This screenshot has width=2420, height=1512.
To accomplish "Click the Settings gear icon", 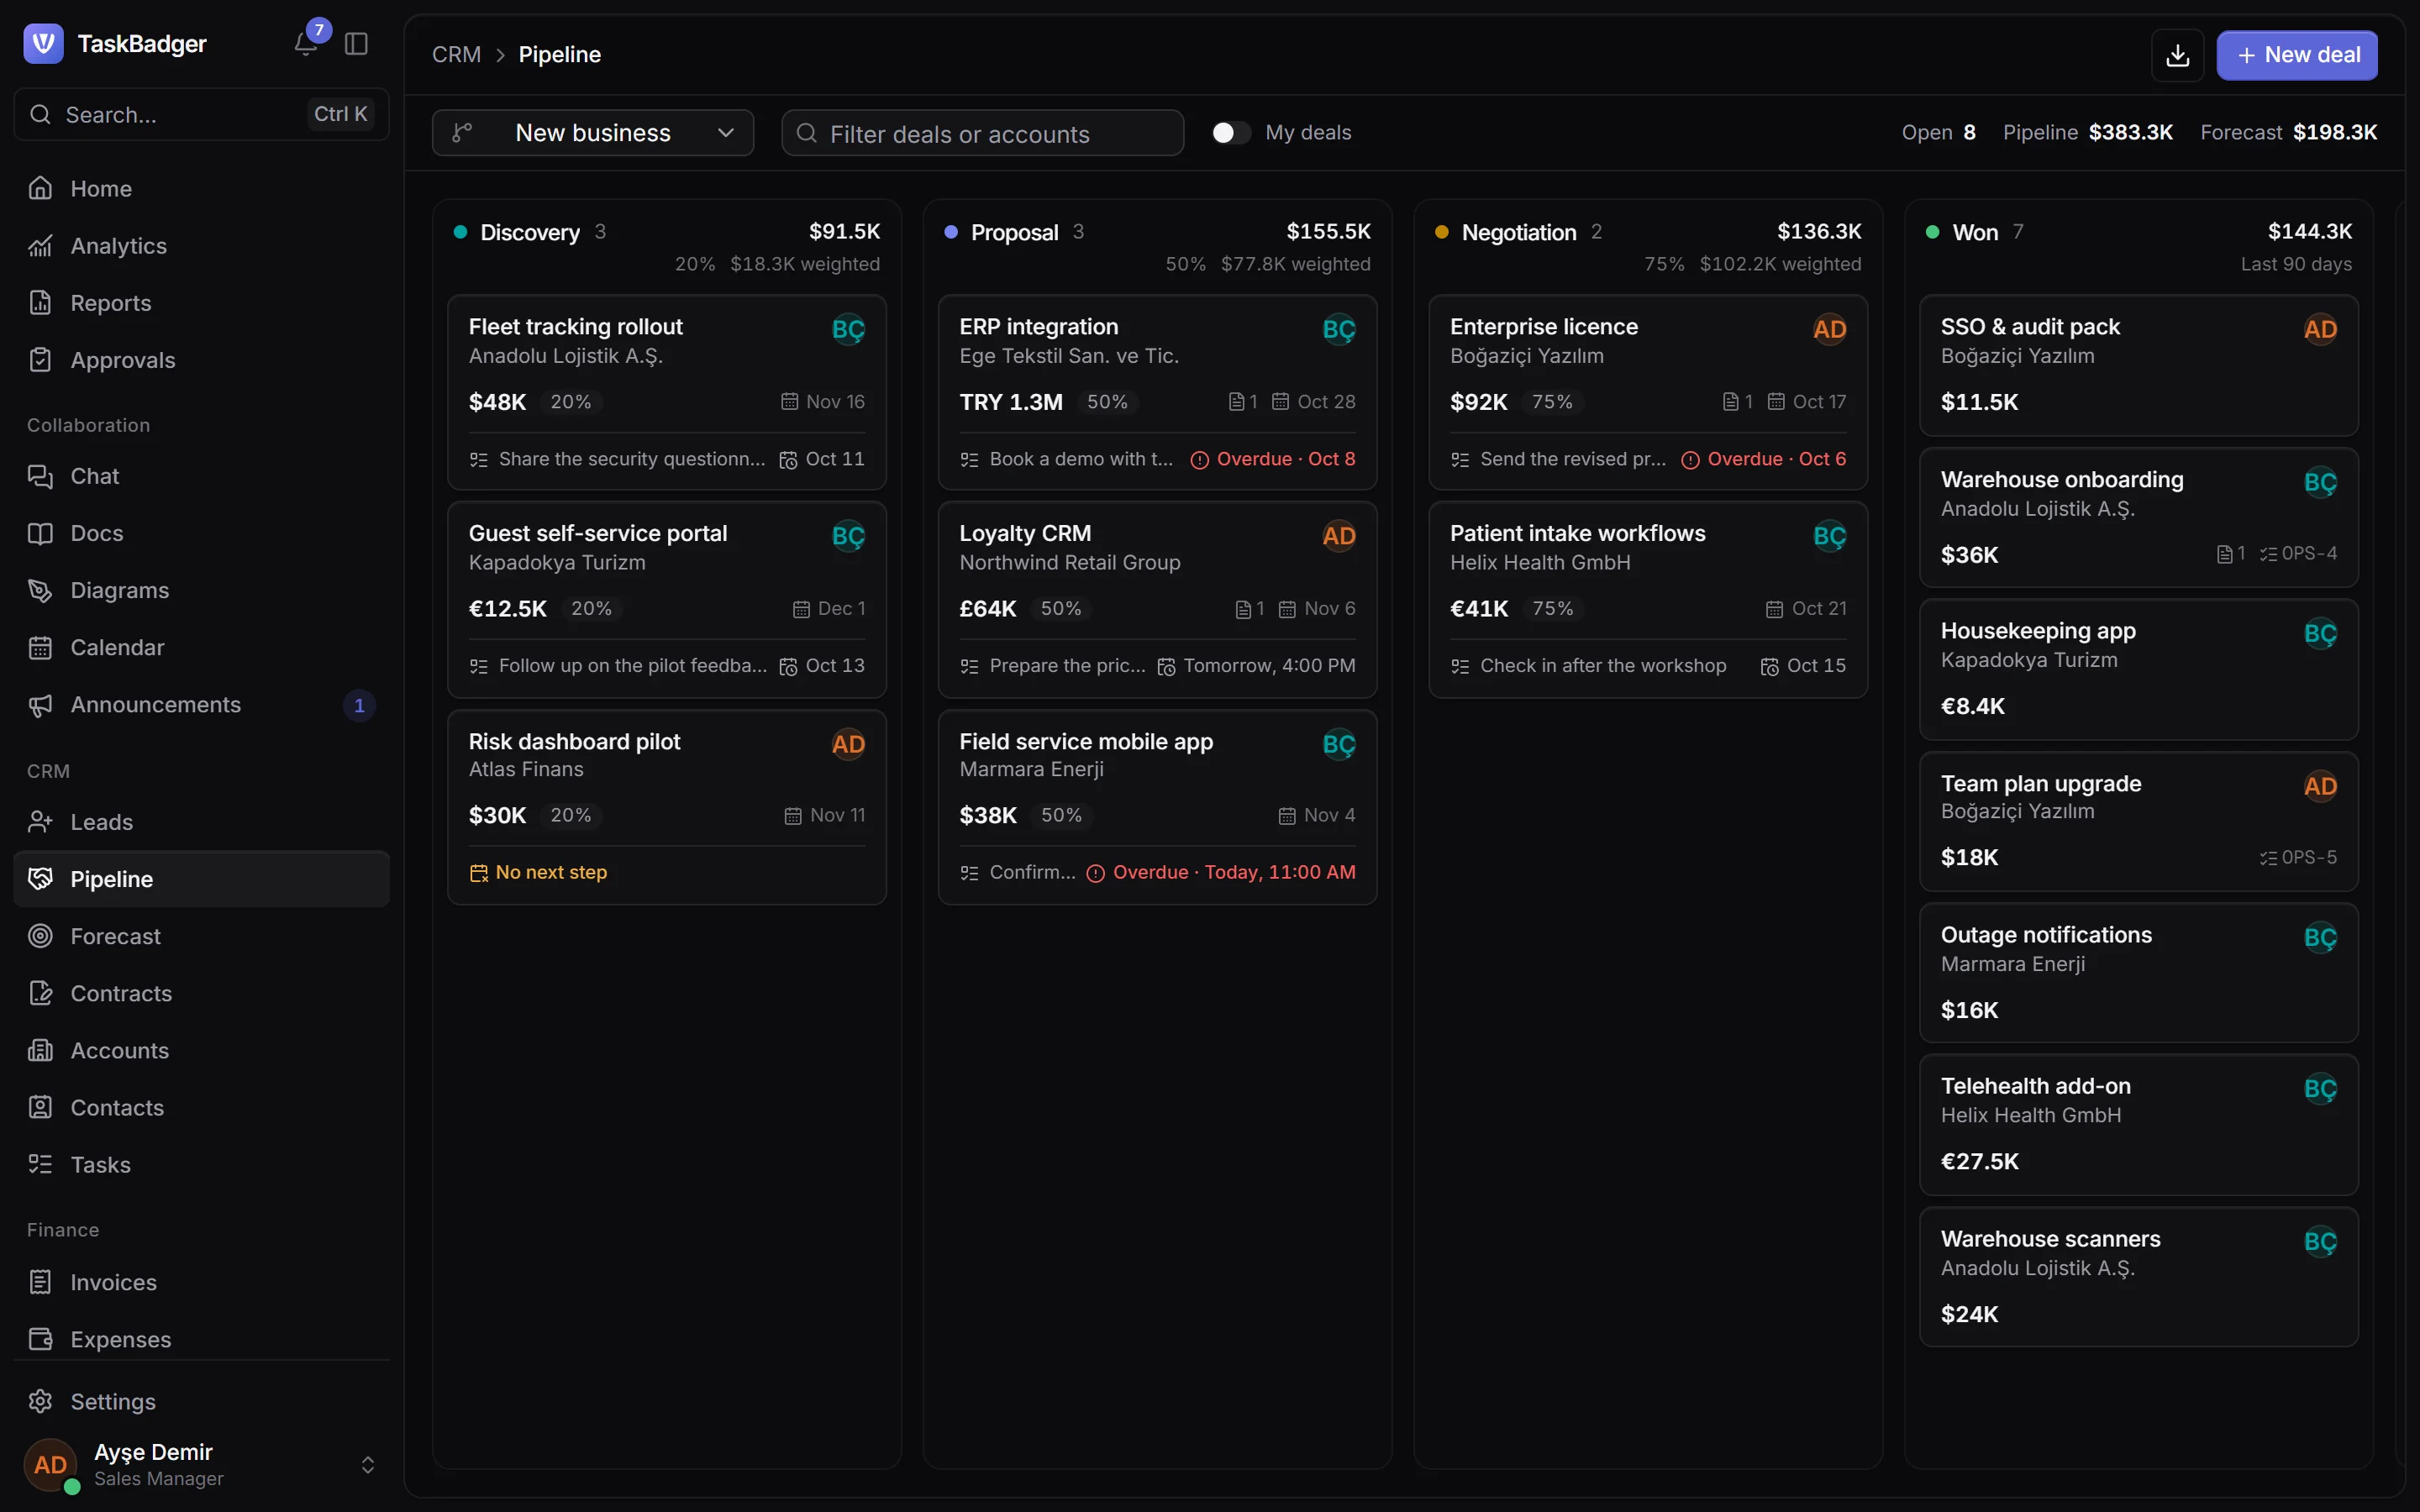I will [40, 1401].
